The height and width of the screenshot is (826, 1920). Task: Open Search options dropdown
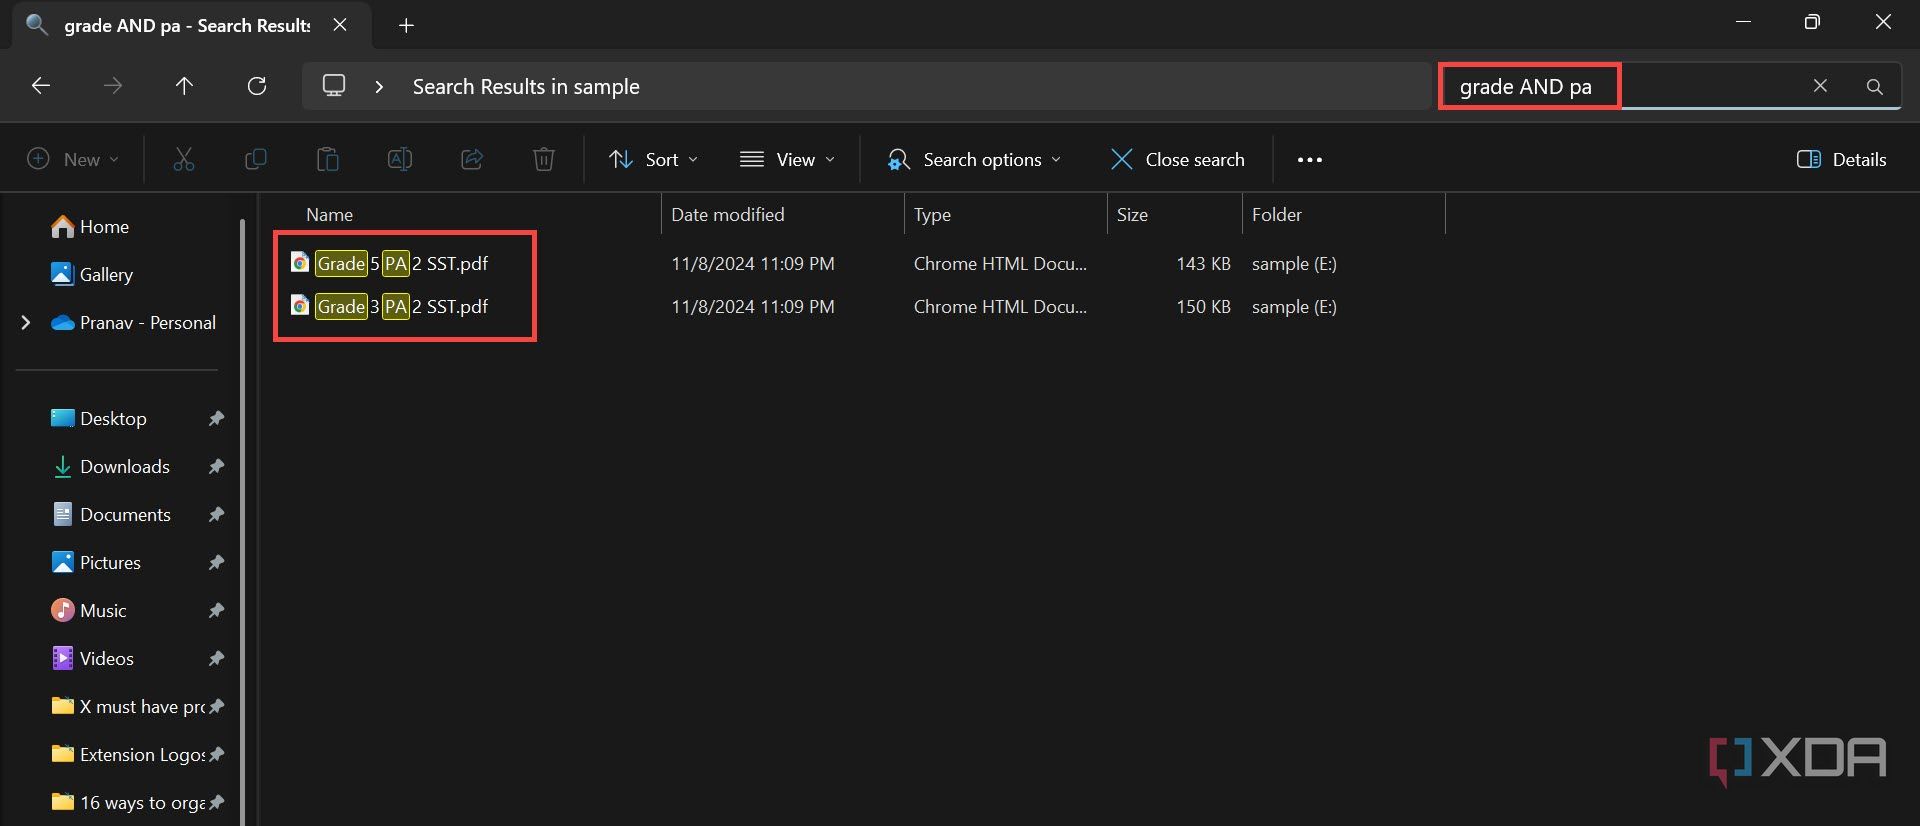pos(974,159)
